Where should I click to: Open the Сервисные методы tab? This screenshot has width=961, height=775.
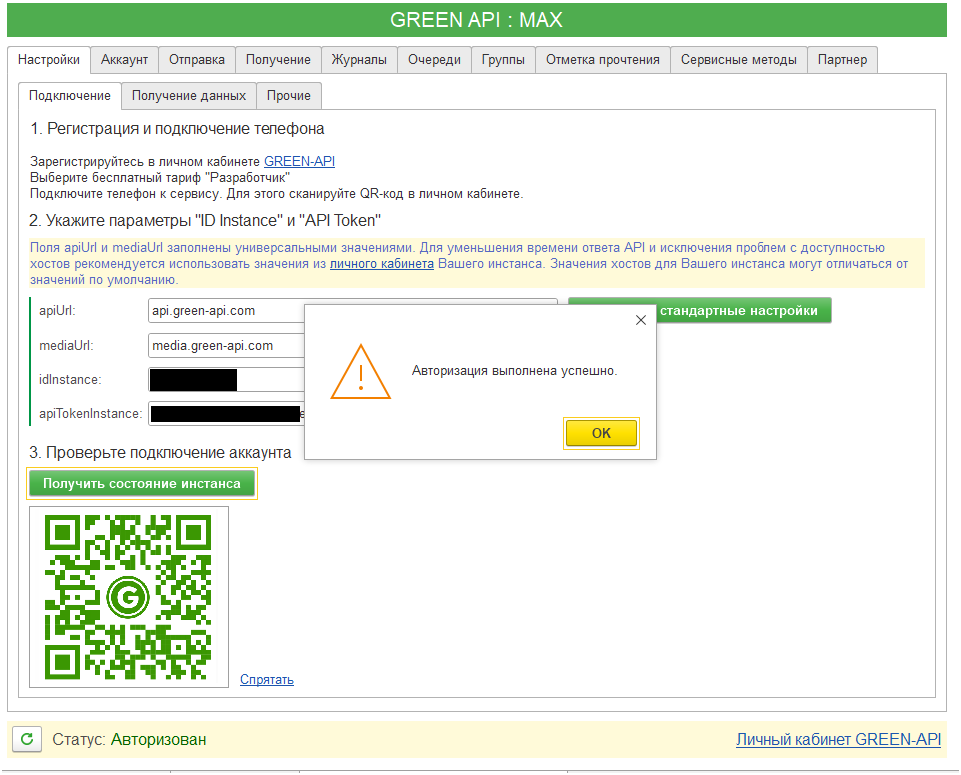coord(738,60)
